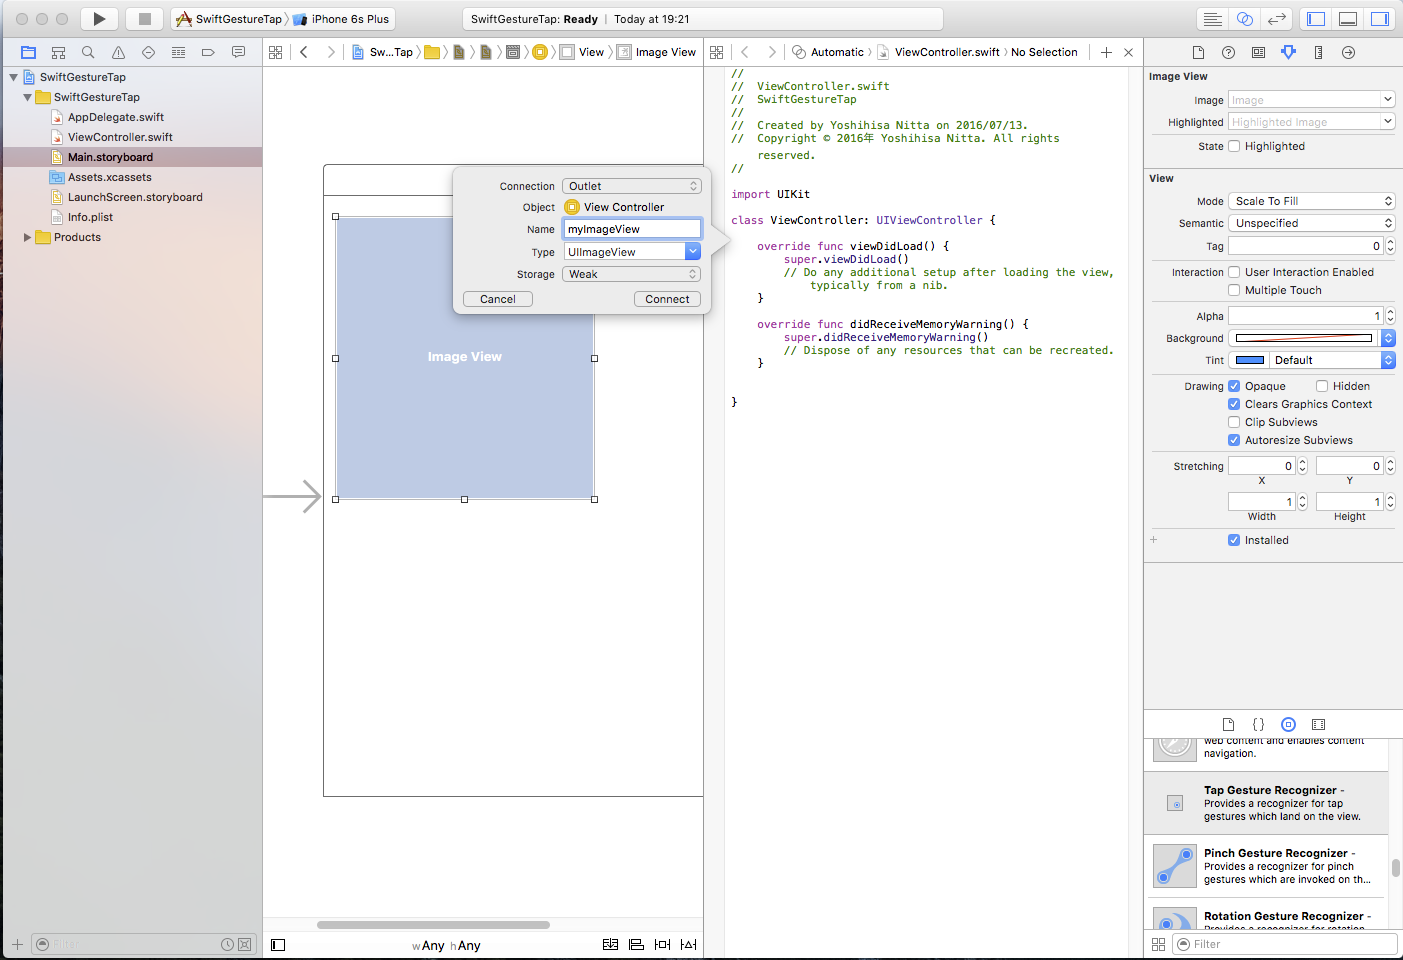Show the Object library icon
Image resolution: width=1403 pixels, height=960 pixels.
coord(1288,724)
